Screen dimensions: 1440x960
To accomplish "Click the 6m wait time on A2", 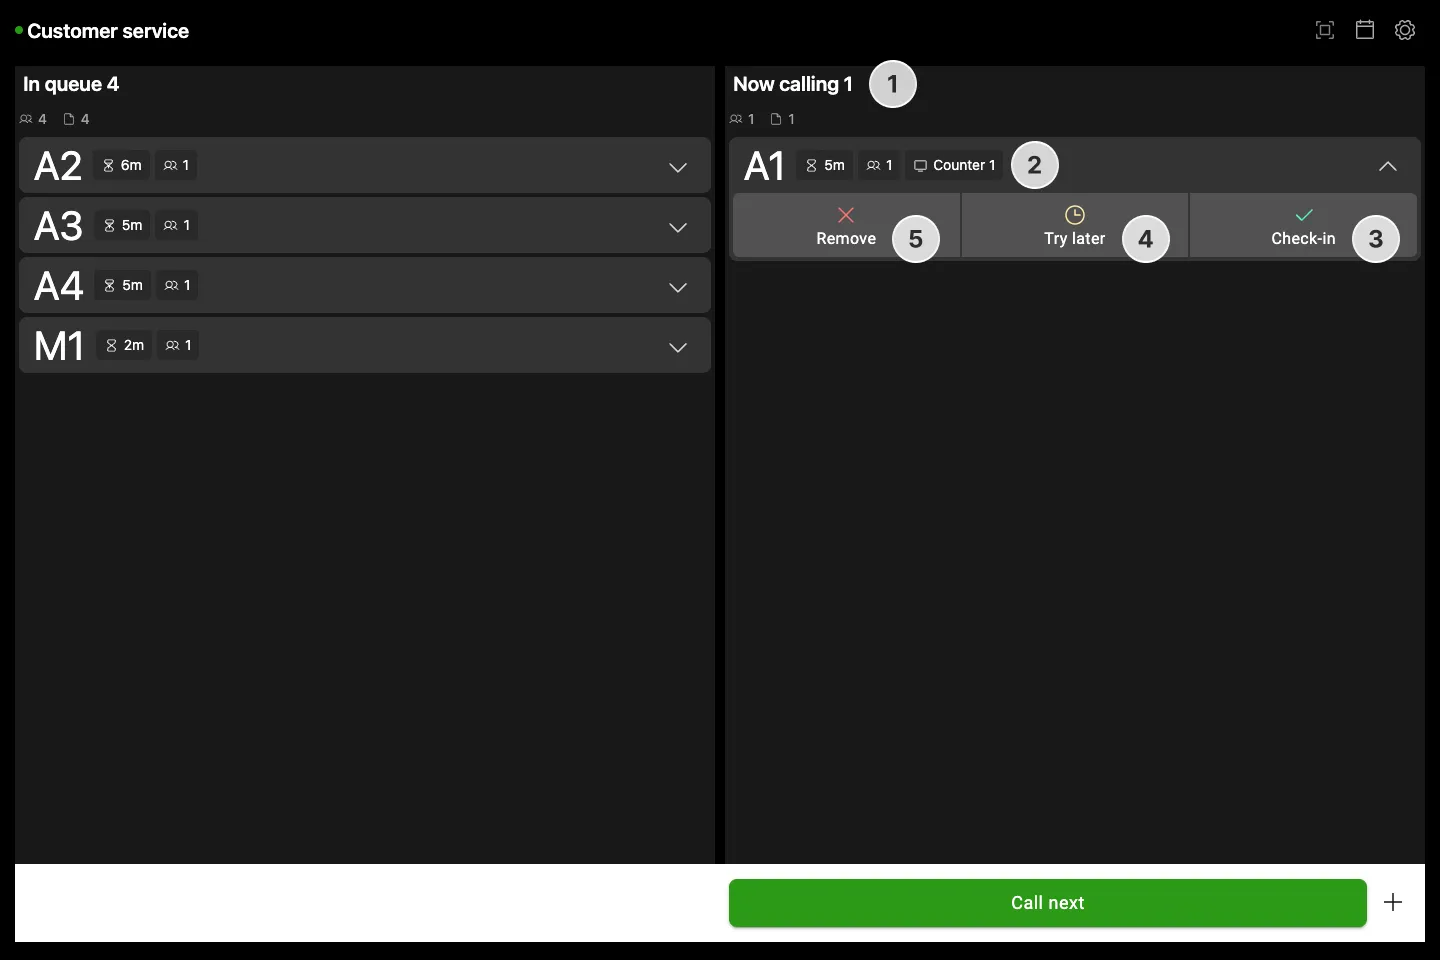I will click(132, 166).
